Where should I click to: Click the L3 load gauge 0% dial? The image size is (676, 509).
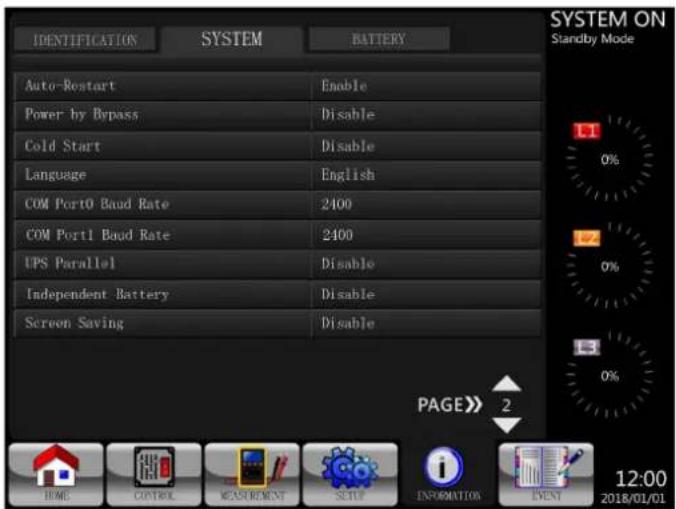(610, 375)
